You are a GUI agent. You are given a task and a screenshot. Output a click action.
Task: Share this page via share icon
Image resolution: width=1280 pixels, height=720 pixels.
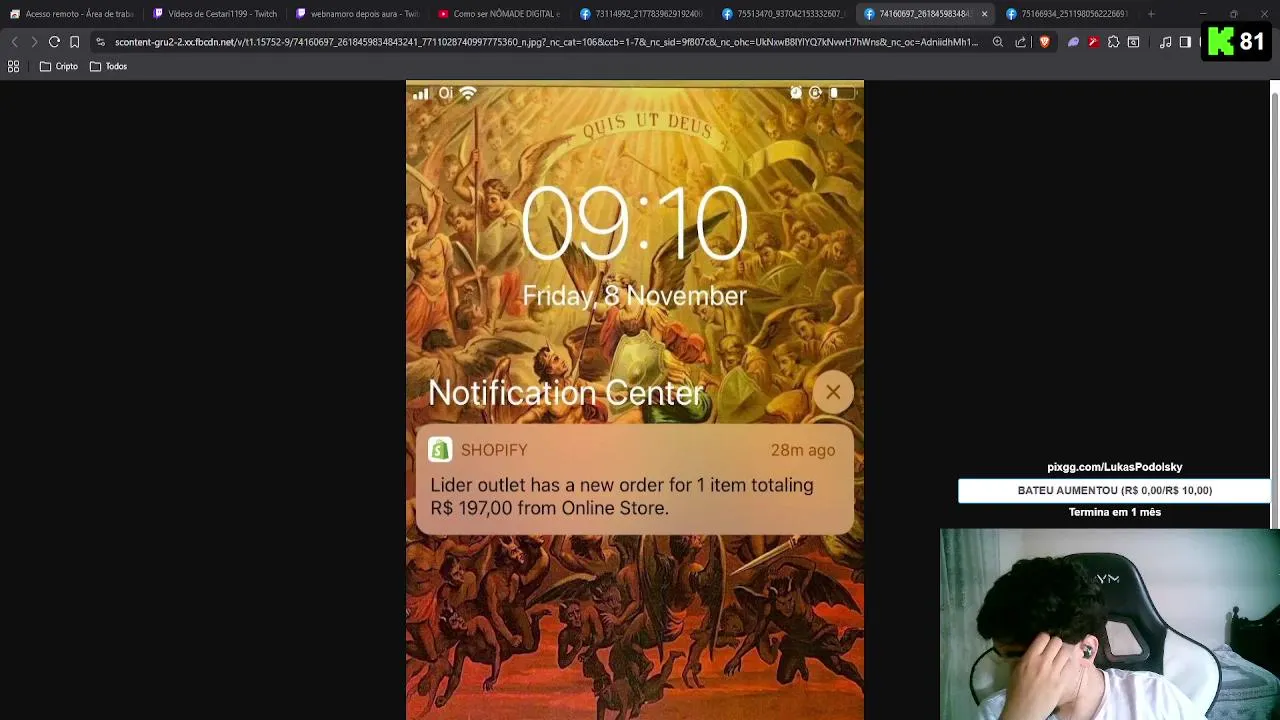point(1020,42)
